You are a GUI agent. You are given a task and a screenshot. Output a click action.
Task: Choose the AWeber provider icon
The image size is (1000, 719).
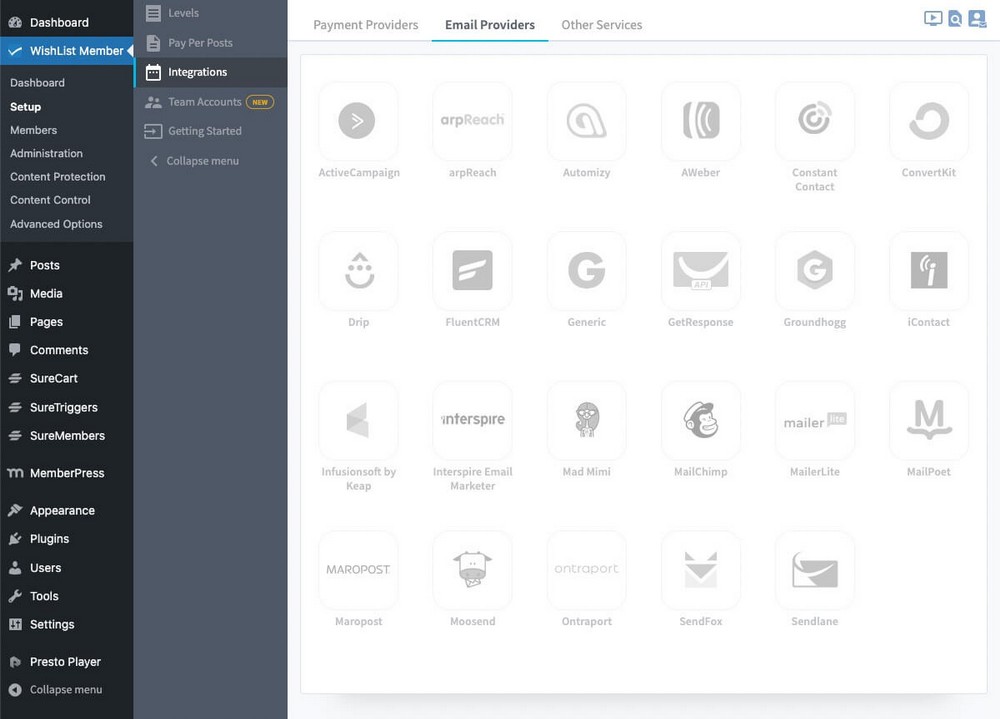(700, 121)
